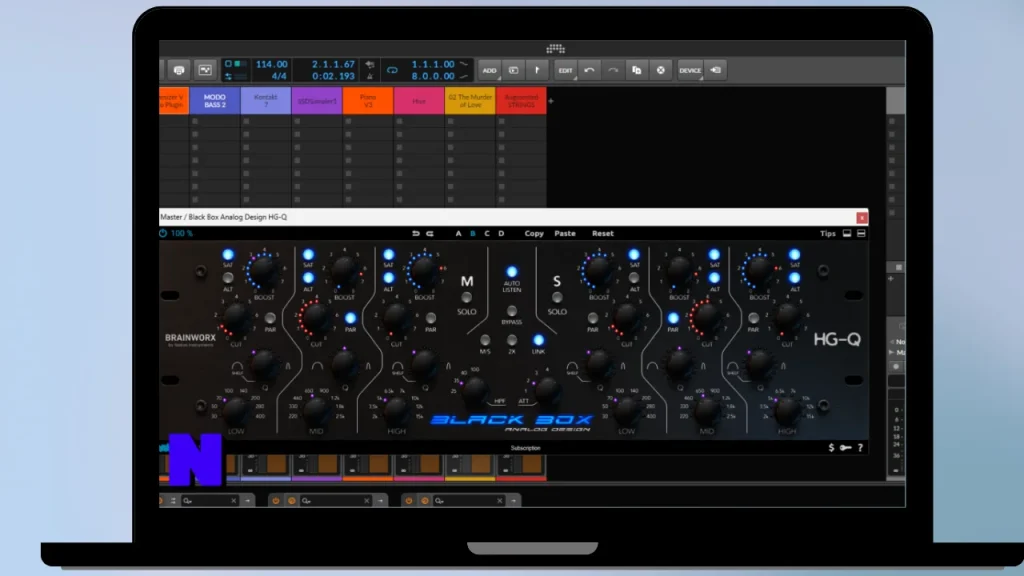The width and height of the screenshot is (1024, 576).
Task: Click the Copy button in the plugin toolbar
Action: coord(534,233)
